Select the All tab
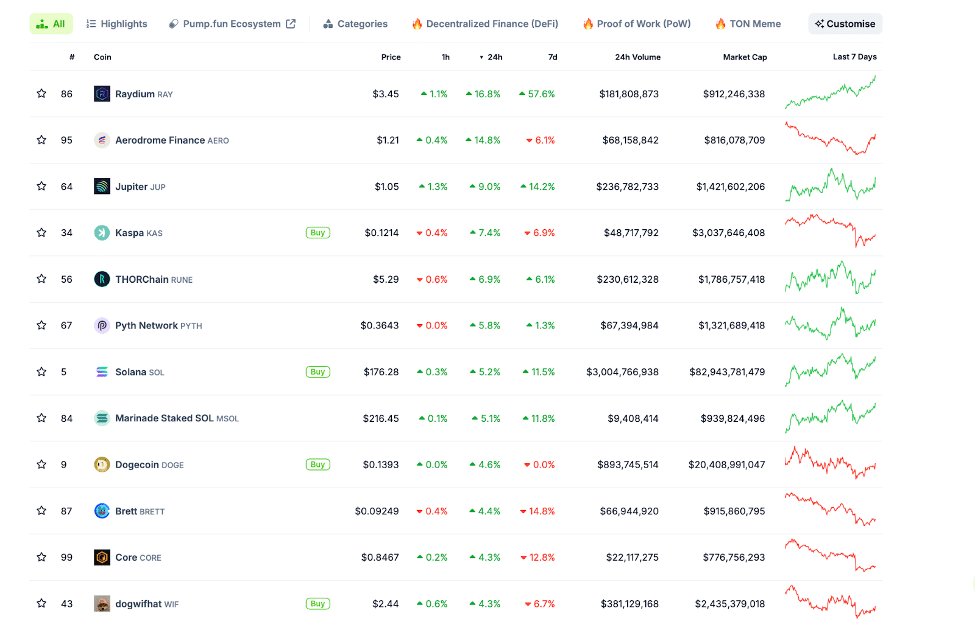Image resolution: width=977 pixels, height=622 pixels. point(51,24)
